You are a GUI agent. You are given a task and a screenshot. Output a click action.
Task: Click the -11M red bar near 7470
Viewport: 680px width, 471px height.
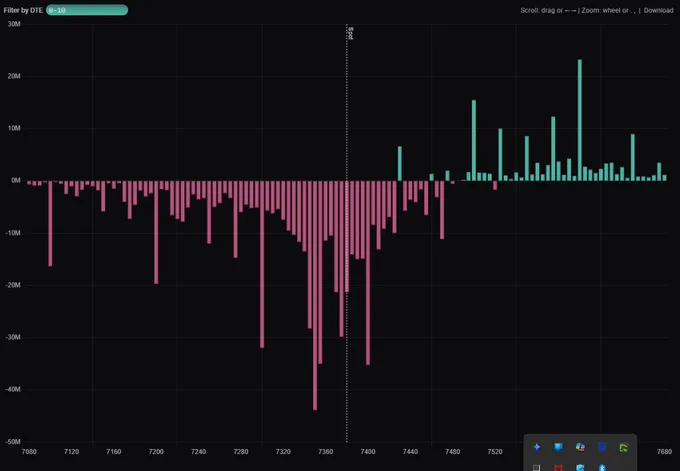click(442, 210)
